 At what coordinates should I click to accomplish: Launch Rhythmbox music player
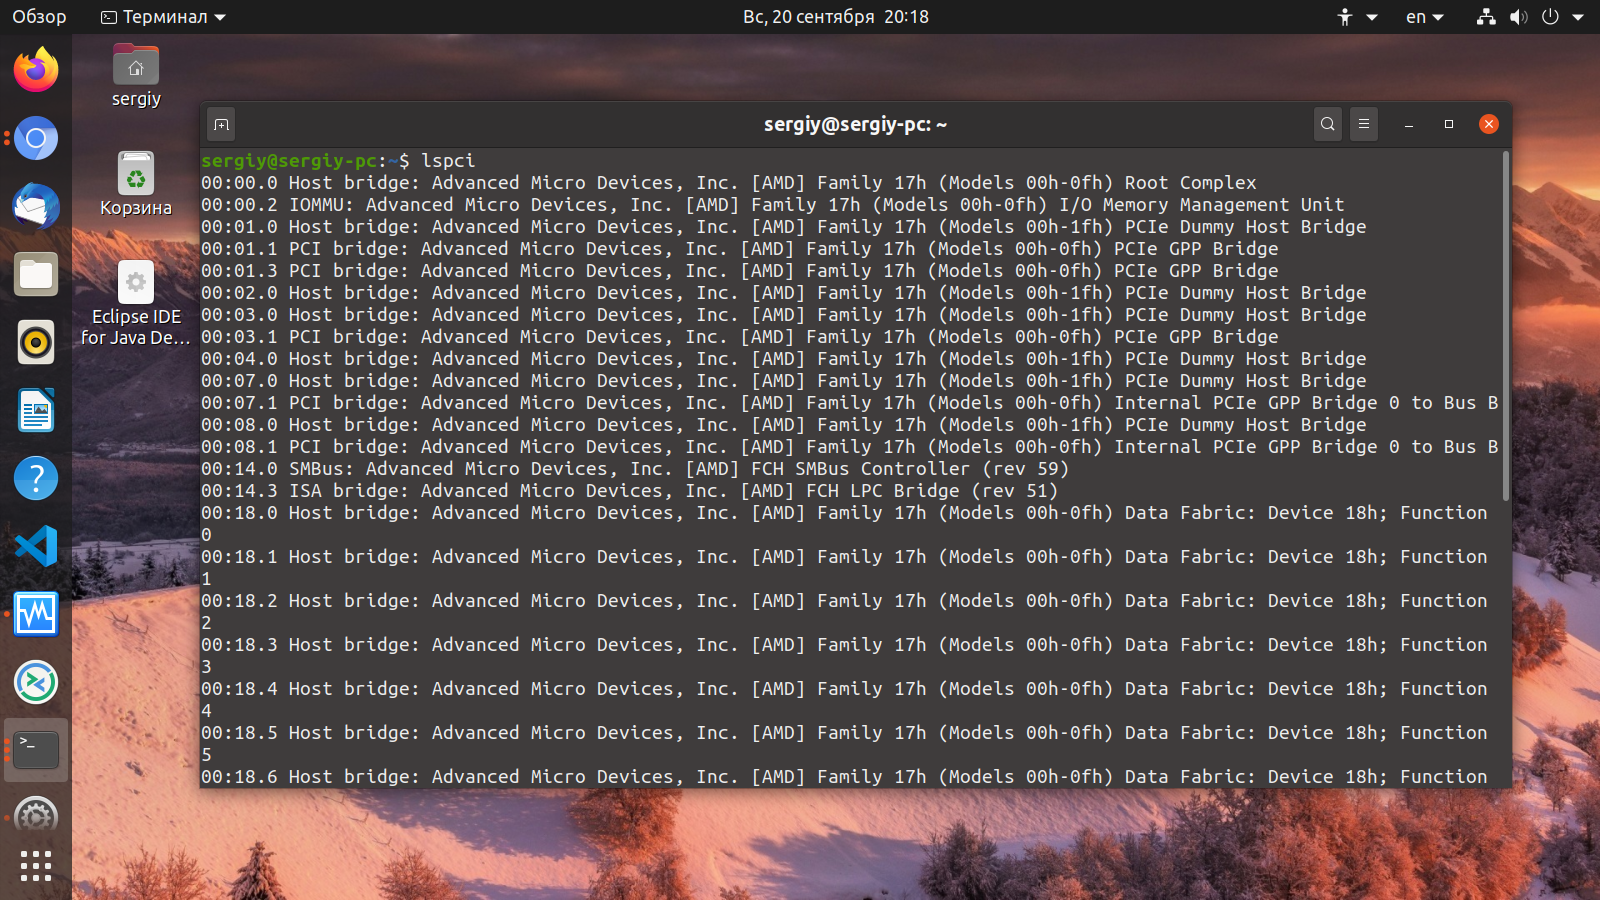36,342
